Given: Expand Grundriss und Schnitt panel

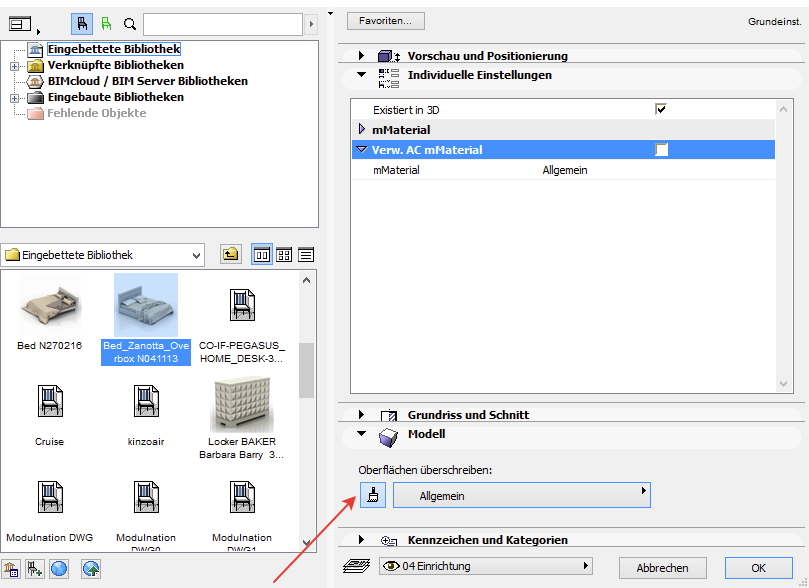Looking at the screenshot, I should click(361, 414).
